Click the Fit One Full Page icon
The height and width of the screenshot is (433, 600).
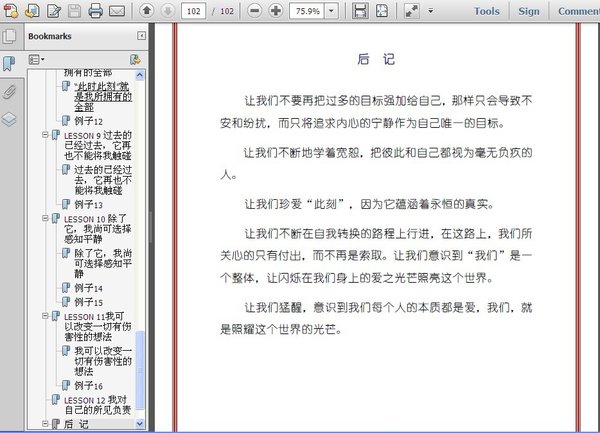pos(382,11)
